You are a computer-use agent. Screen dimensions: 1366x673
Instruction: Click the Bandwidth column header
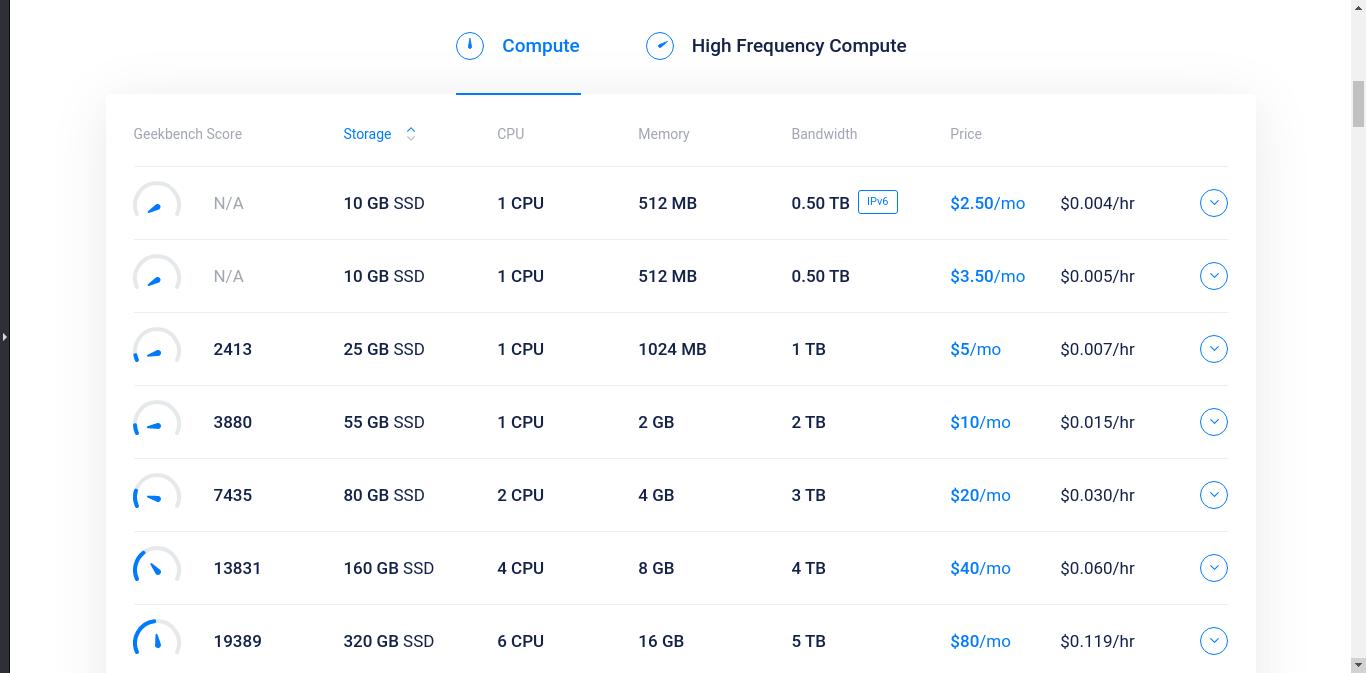824,134
